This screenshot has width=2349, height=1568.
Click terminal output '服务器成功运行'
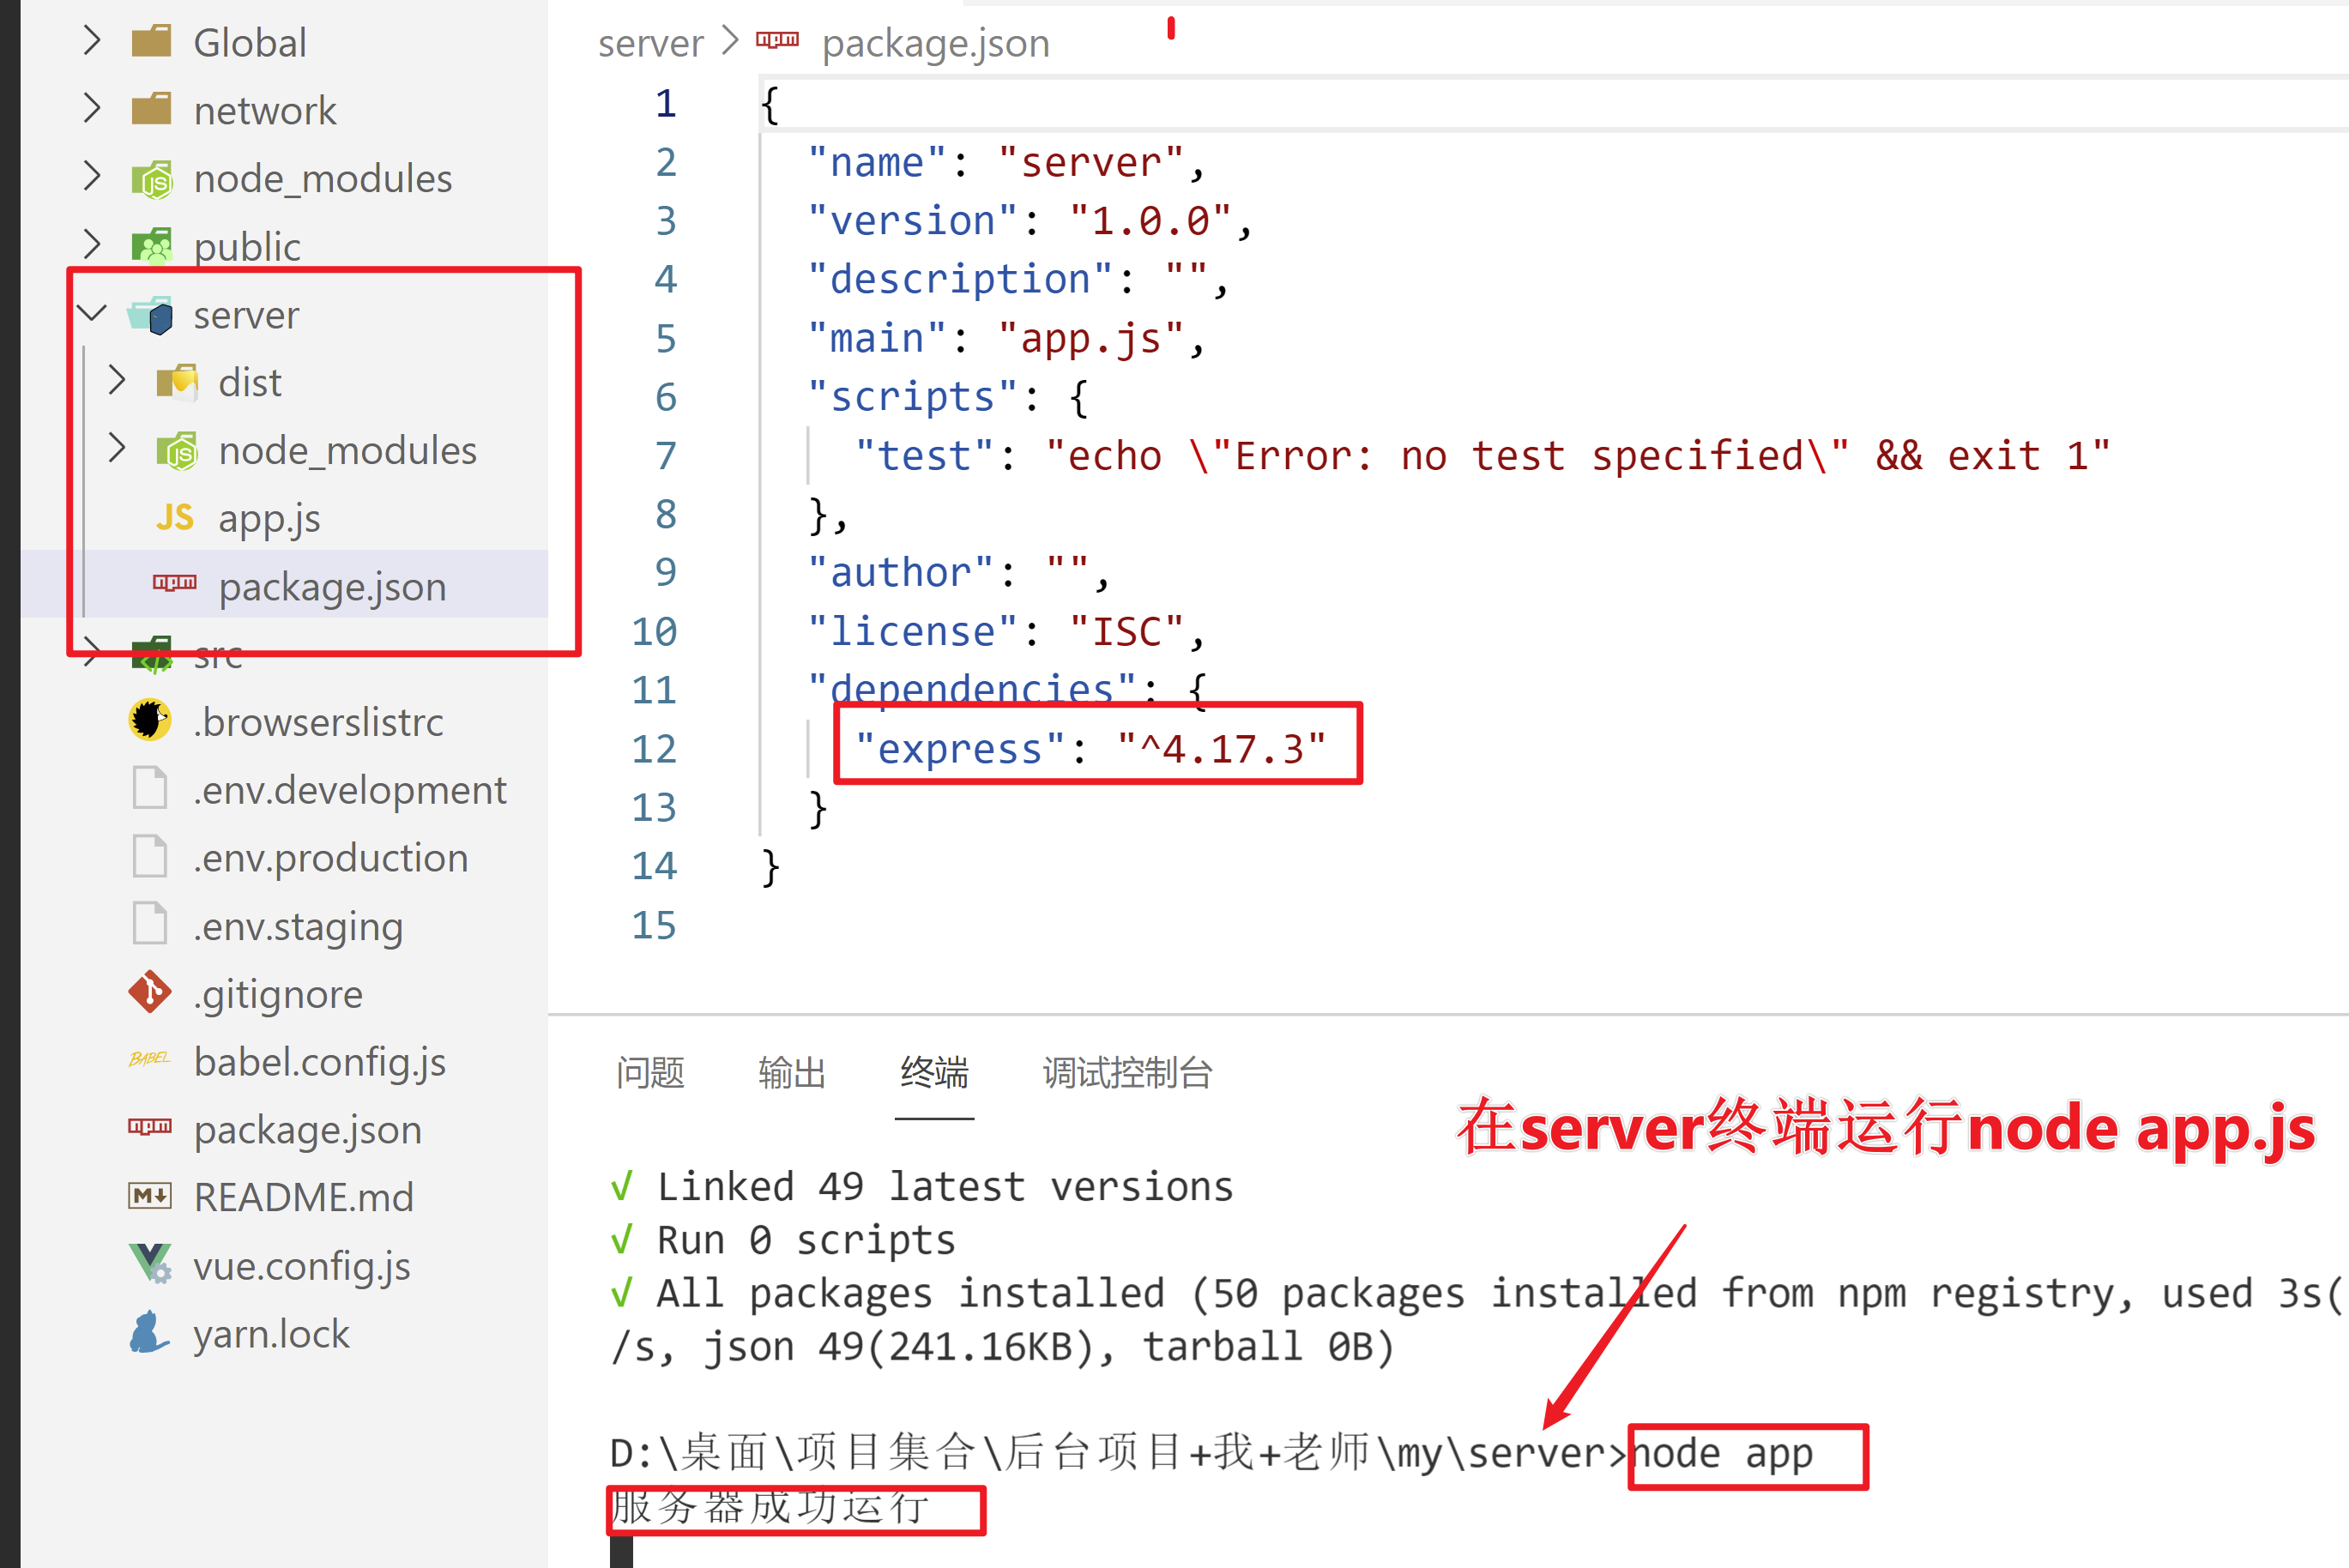tap(770, 1507)
